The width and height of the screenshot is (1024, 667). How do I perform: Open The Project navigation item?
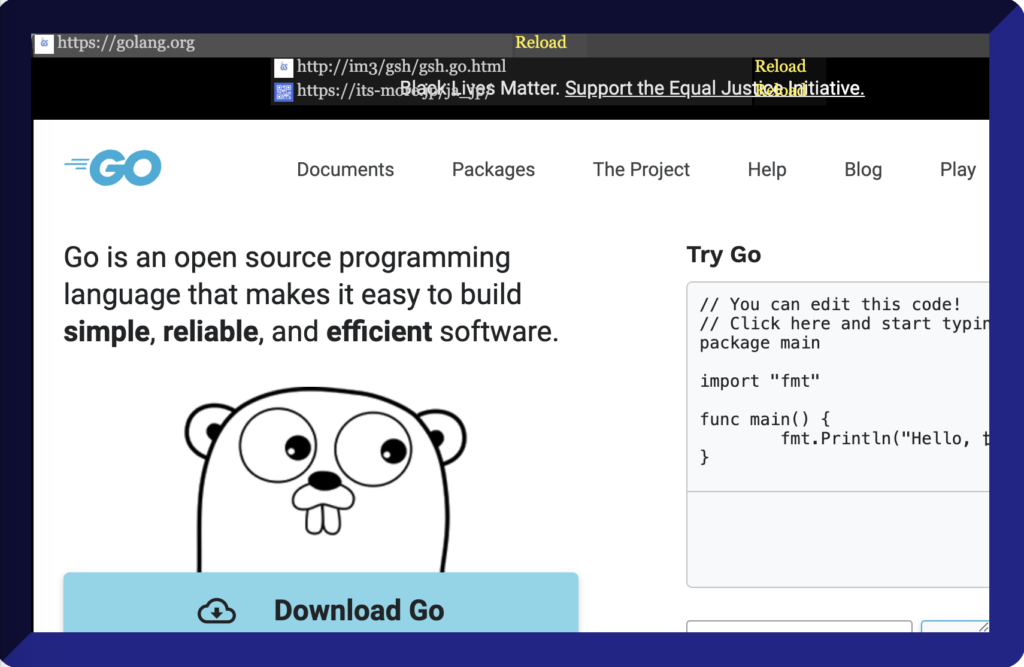coord(641,170)
